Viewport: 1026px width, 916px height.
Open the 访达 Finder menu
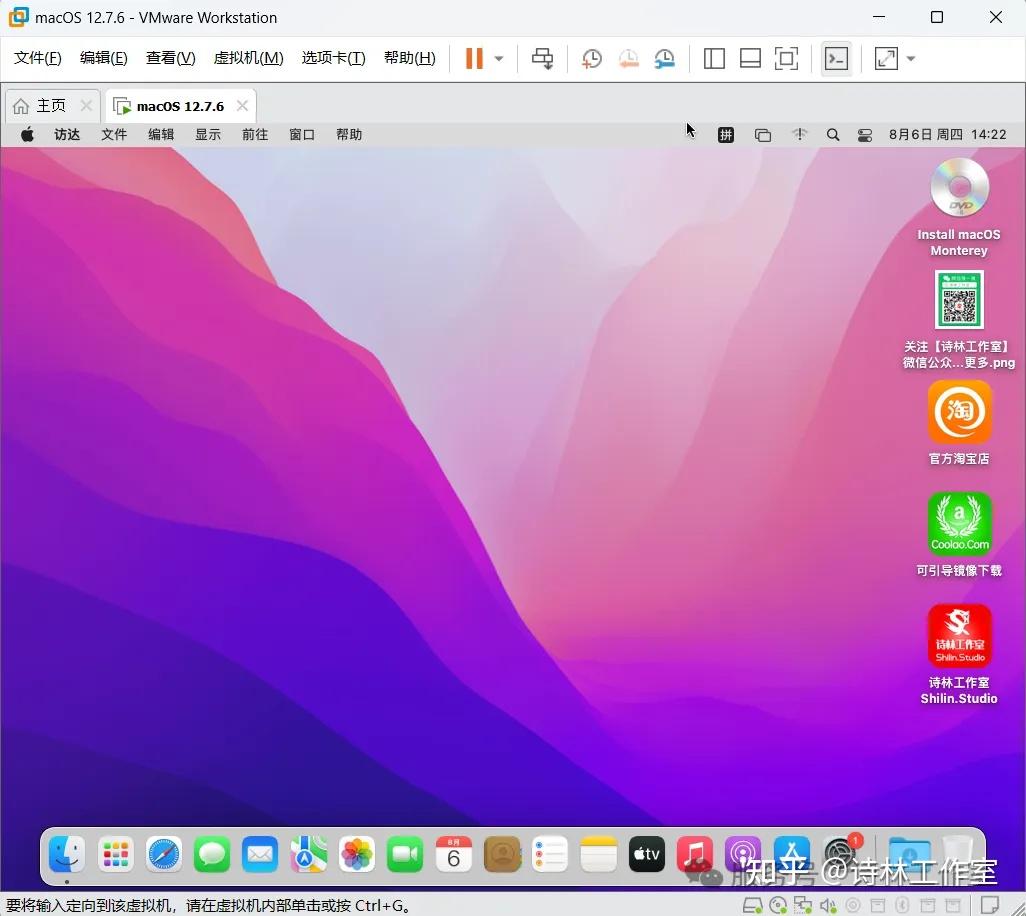coord(67,135)
